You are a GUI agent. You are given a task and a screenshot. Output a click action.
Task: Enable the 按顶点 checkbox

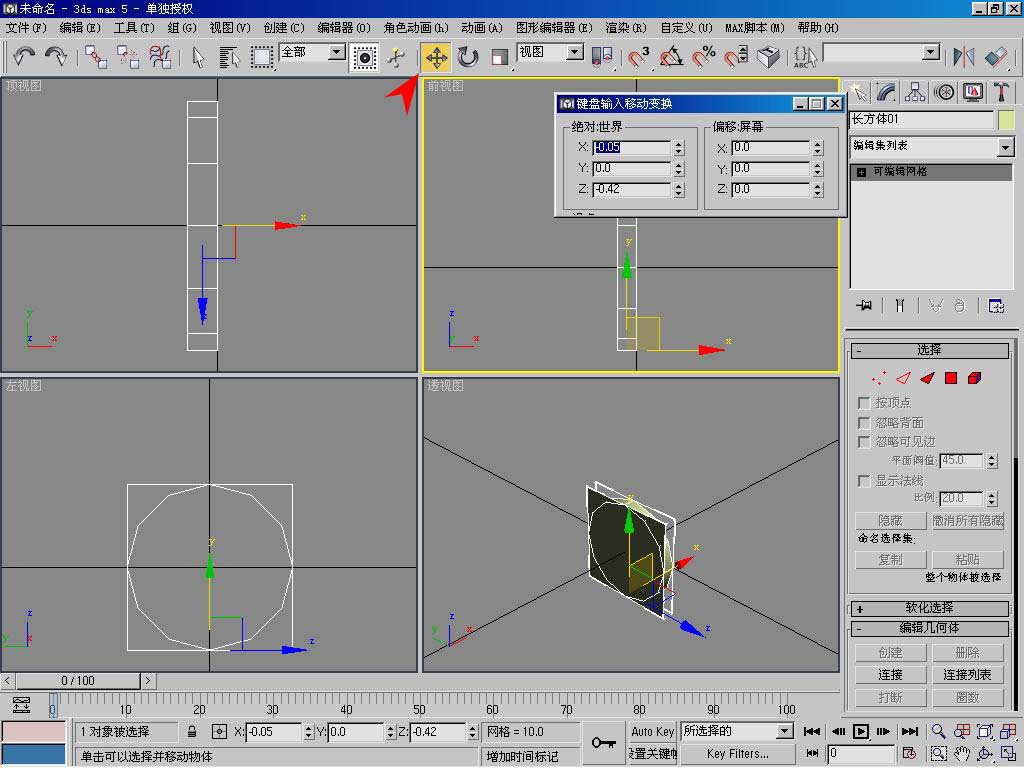[x=865, y=403]
